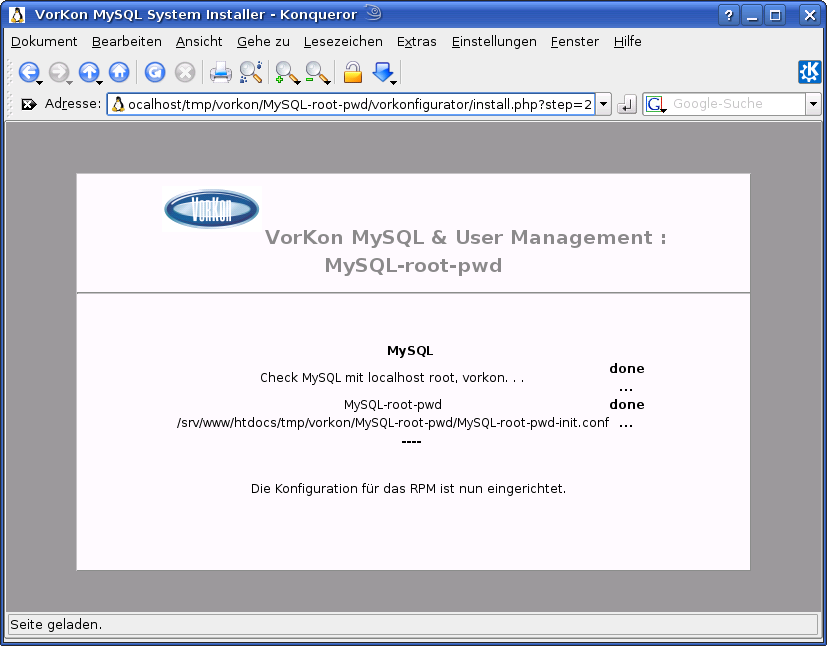Open the Google-Suche search engine dropdown
The width and height of the screenshot is (827, 646).
[655, 104]
